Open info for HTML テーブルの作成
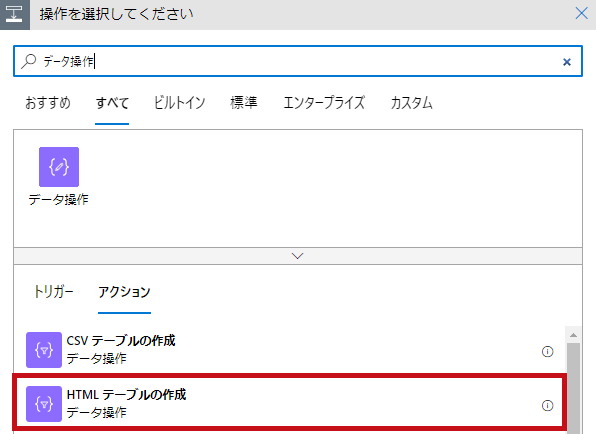The width and height of the screenshot is (596, 434). tap(547, 405)
